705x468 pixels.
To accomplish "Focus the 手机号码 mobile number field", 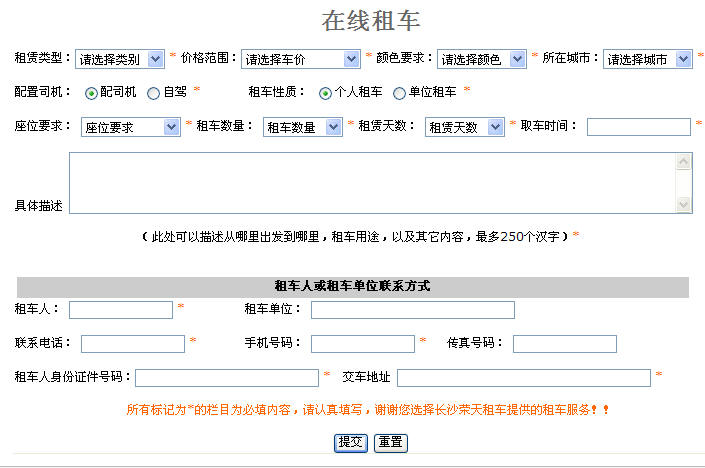I will coord(362,344).
